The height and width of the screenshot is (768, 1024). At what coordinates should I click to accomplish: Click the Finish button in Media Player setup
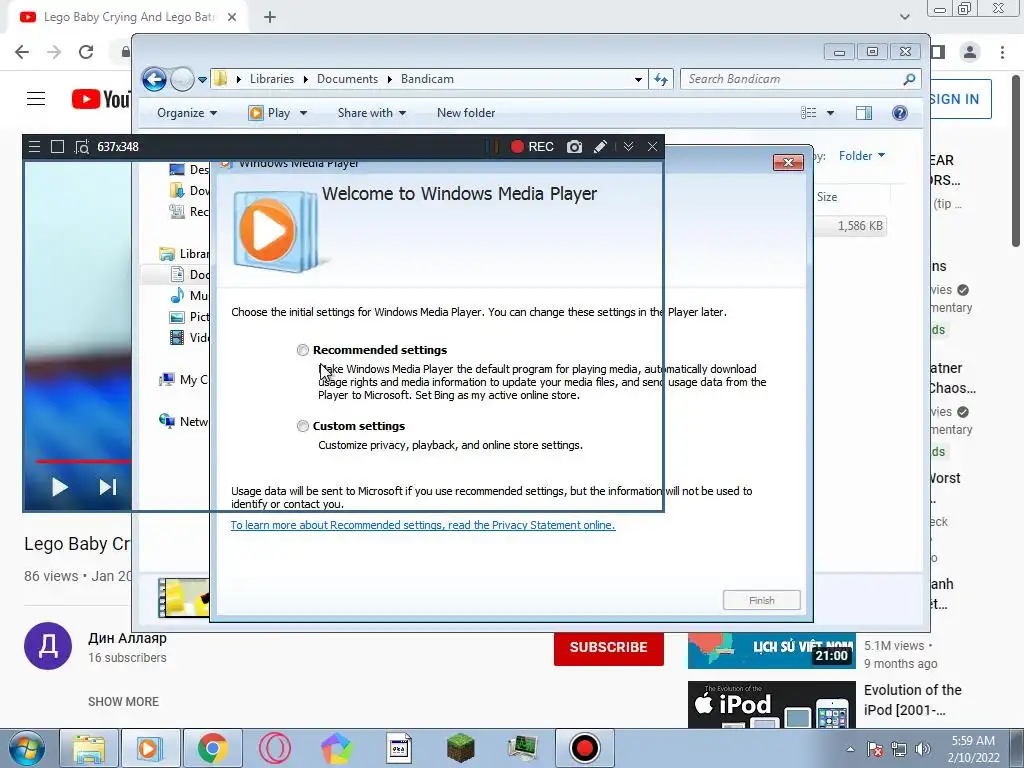click(761, 600)
